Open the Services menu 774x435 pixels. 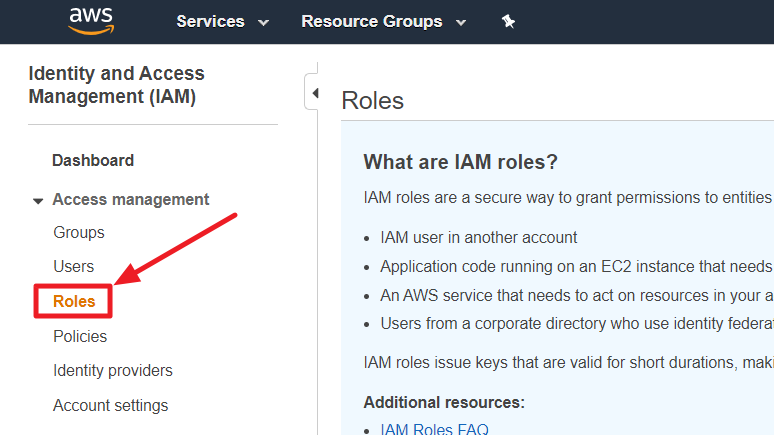(x=211, y=22)
